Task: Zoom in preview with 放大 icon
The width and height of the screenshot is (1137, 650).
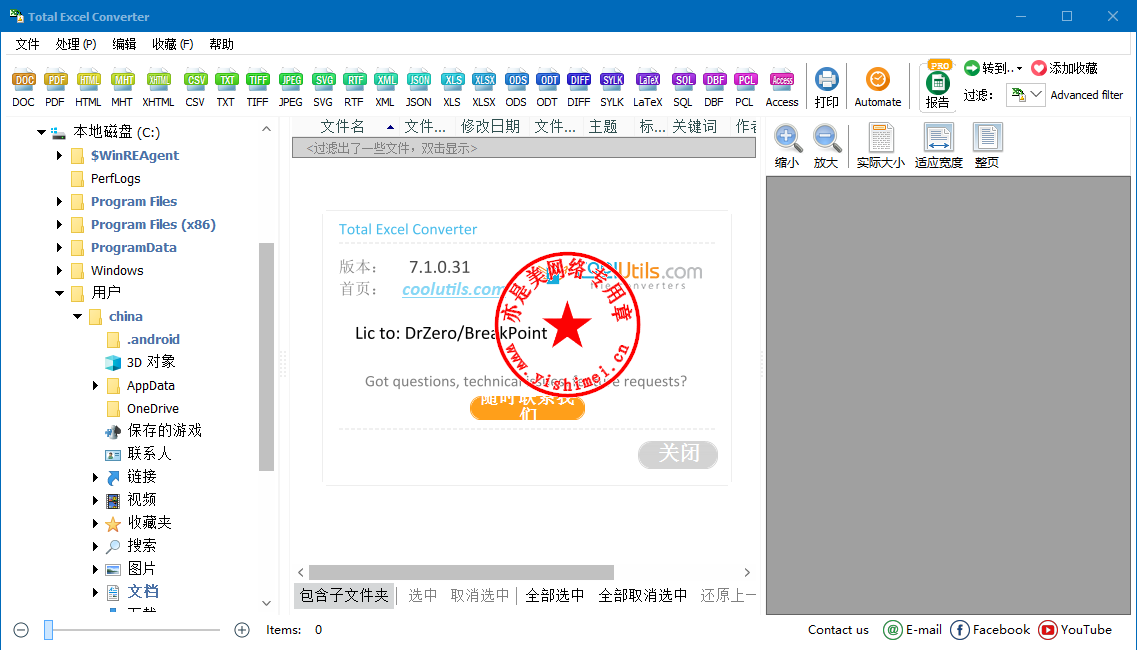Action: click(x=826, y=146)
